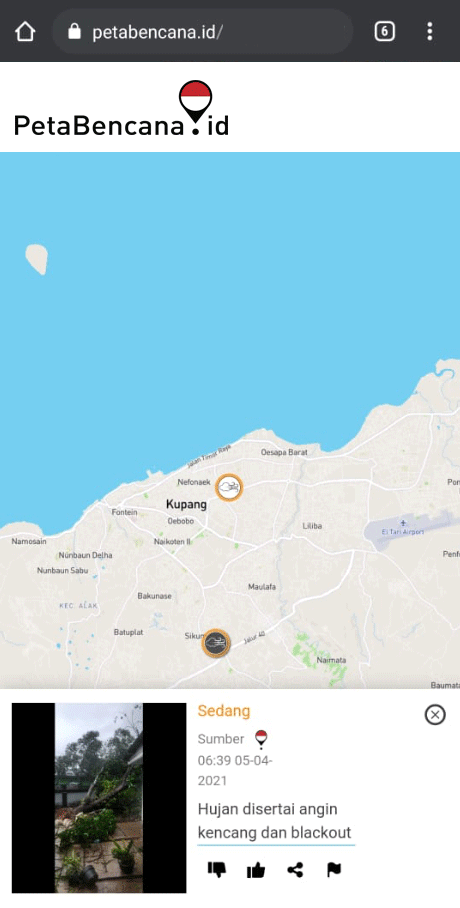
Task: Upvote the report with thumbs-up icon
Action: pos(255,869)
